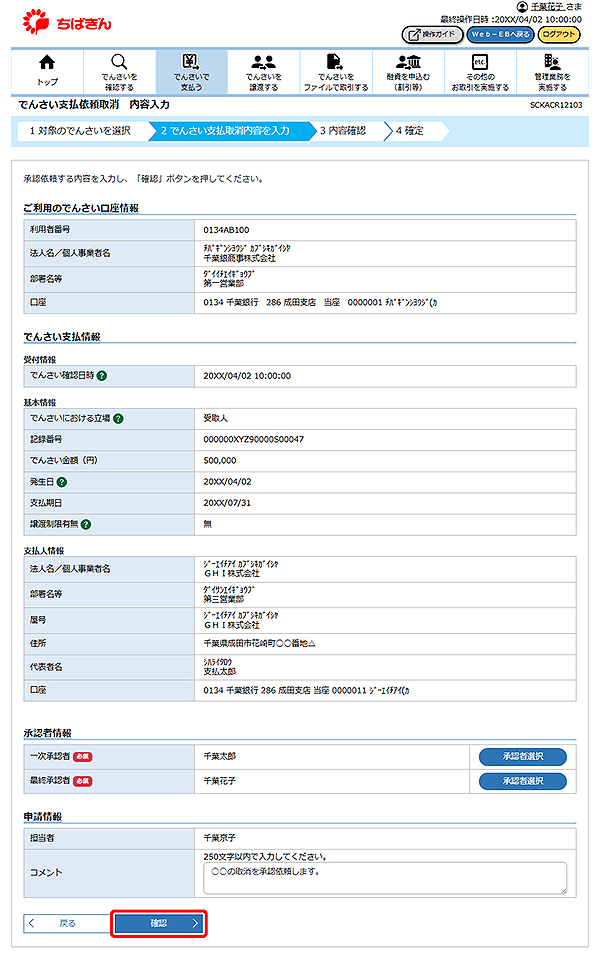Click 発生日 value 20XX/04/02
This screenshot has height=959, width=600.
click(x=227, y=482)
